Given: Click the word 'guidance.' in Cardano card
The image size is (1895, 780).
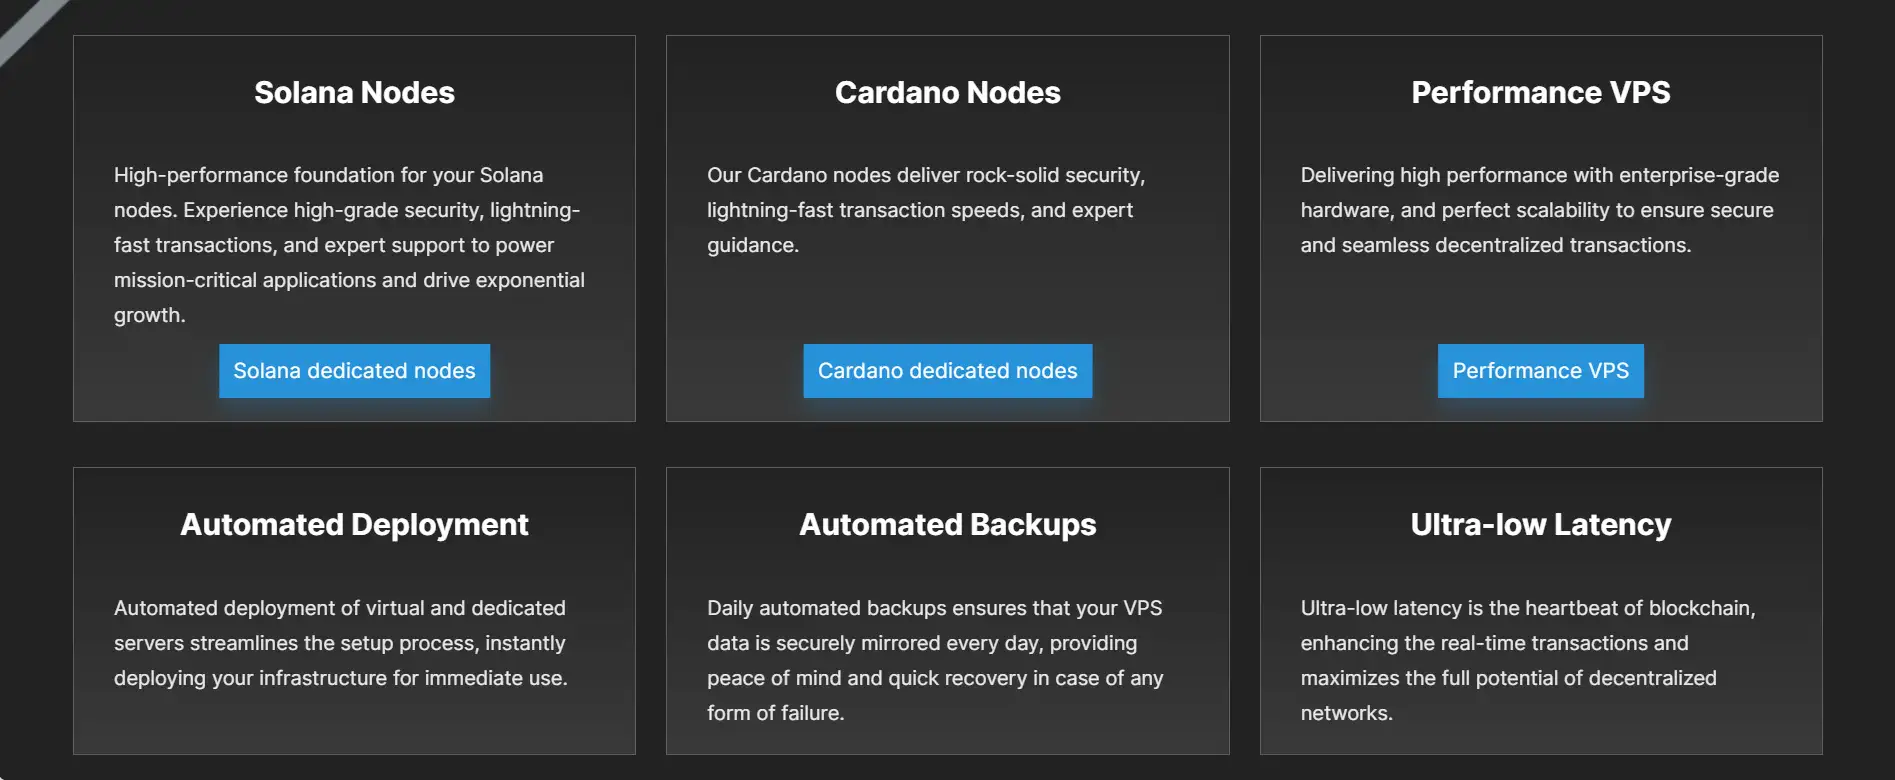Looking at the screenshot, I should click(752, 246).
